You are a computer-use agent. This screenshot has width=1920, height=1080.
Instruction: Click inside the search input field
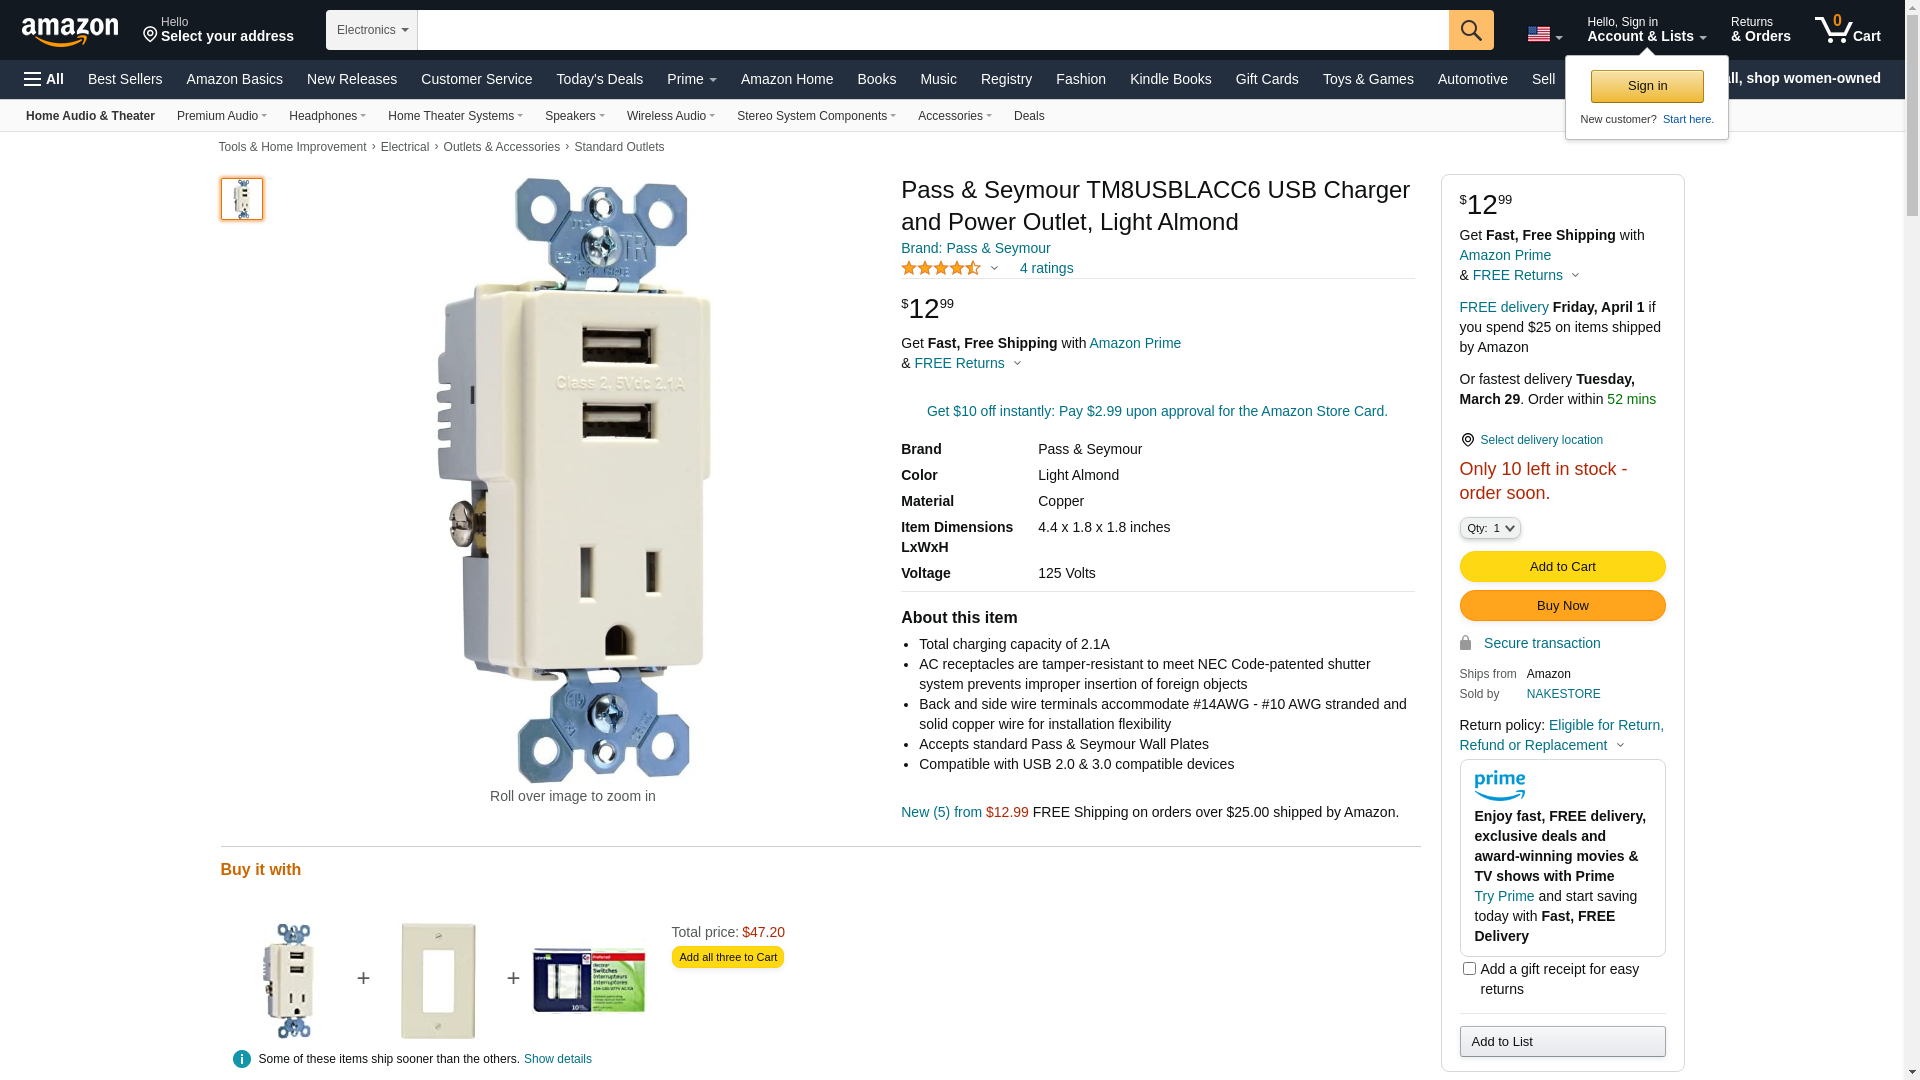click(933, 30)
